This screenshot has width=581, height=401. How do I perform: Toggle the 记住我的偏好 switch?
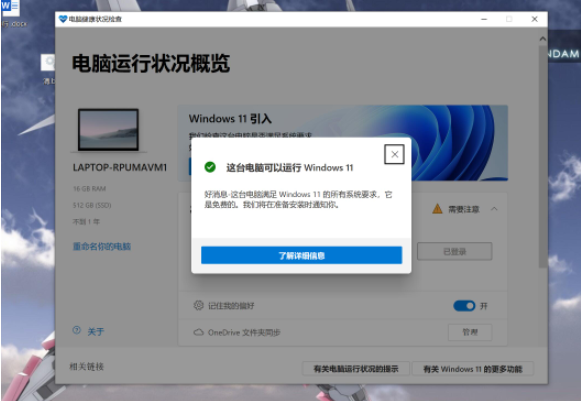464,306
